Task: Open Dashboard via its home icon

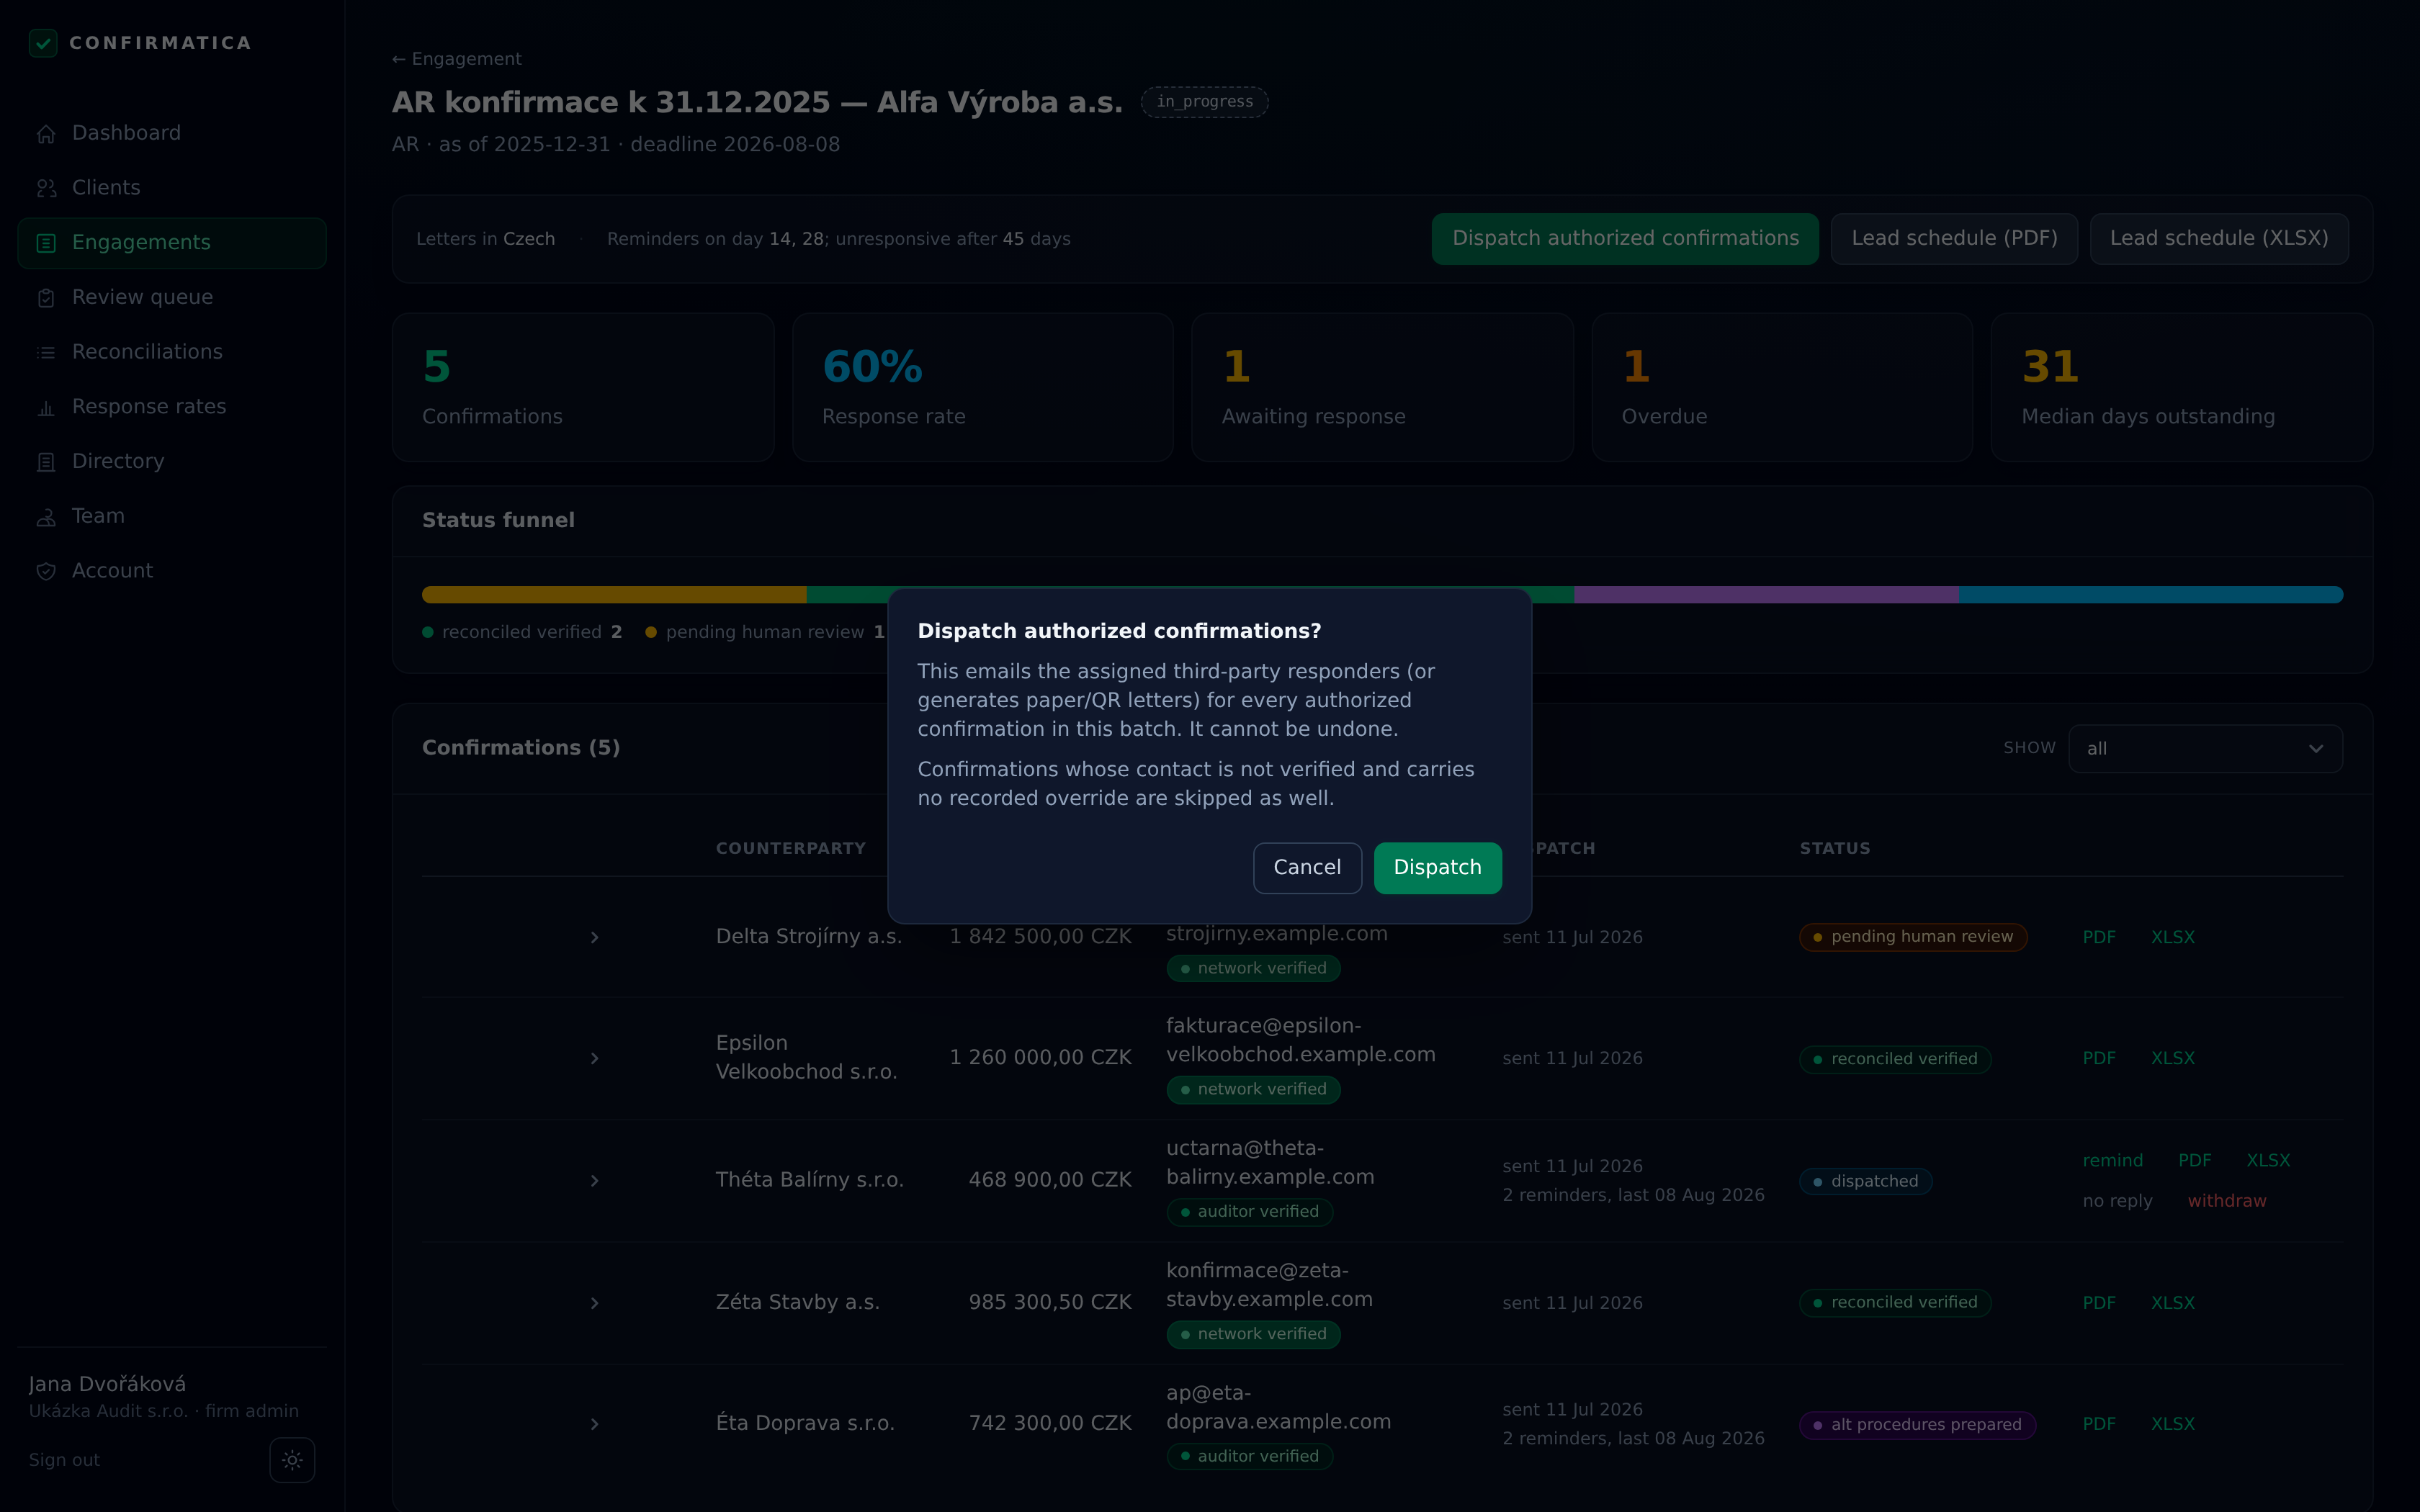Action: [x=46, y=134]
